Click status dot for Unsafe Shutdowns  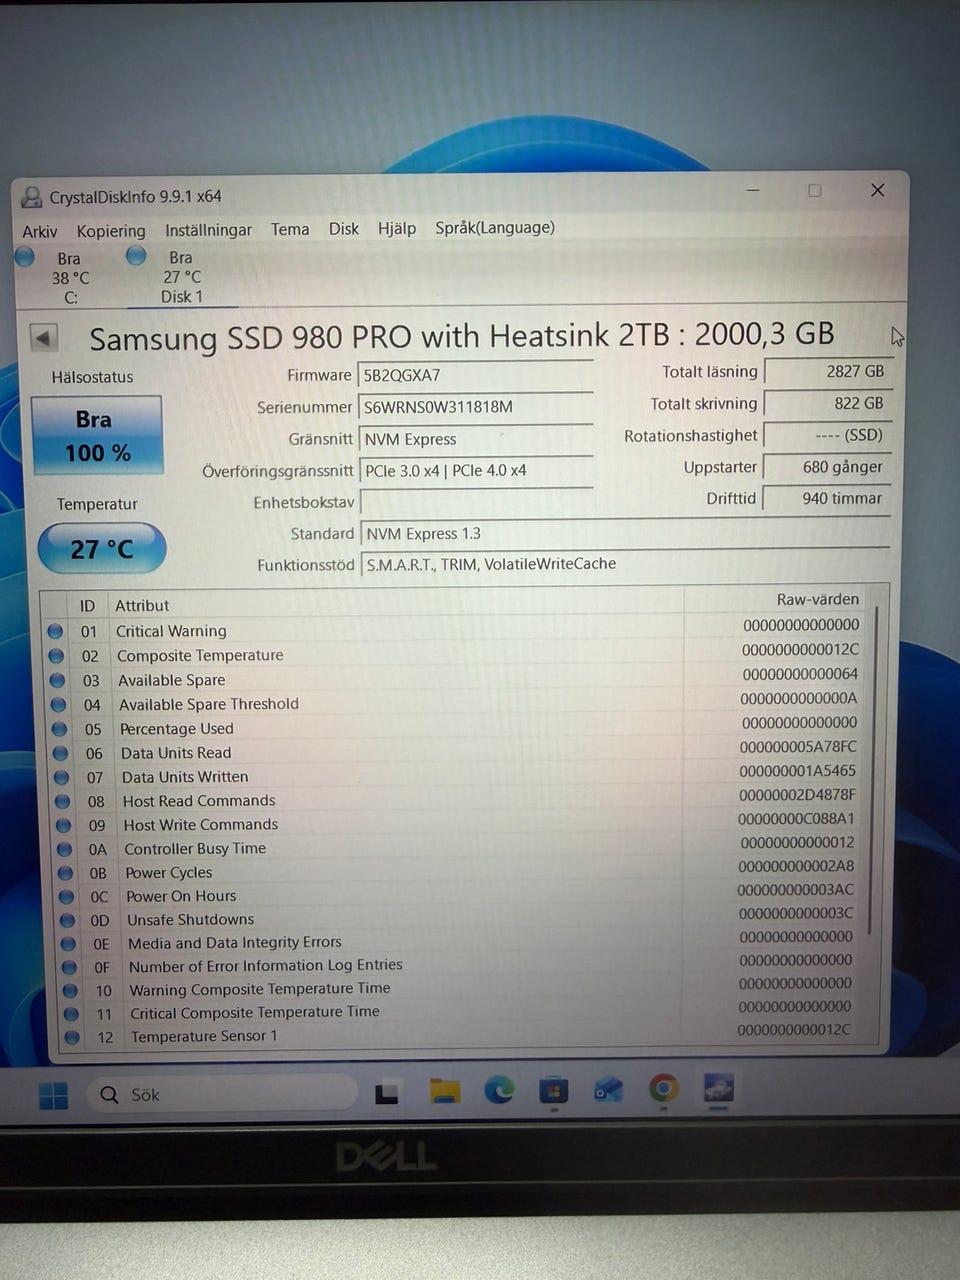point(67,920)
